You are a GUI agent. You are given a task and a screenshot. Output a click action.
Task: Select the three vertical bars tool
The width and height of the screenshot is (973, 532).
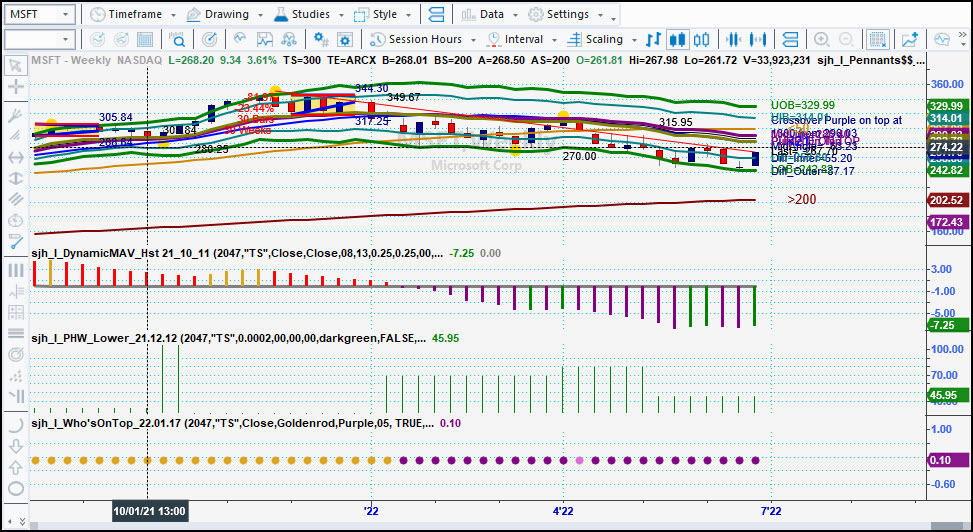pyautogui.click(x=16, y=270)
